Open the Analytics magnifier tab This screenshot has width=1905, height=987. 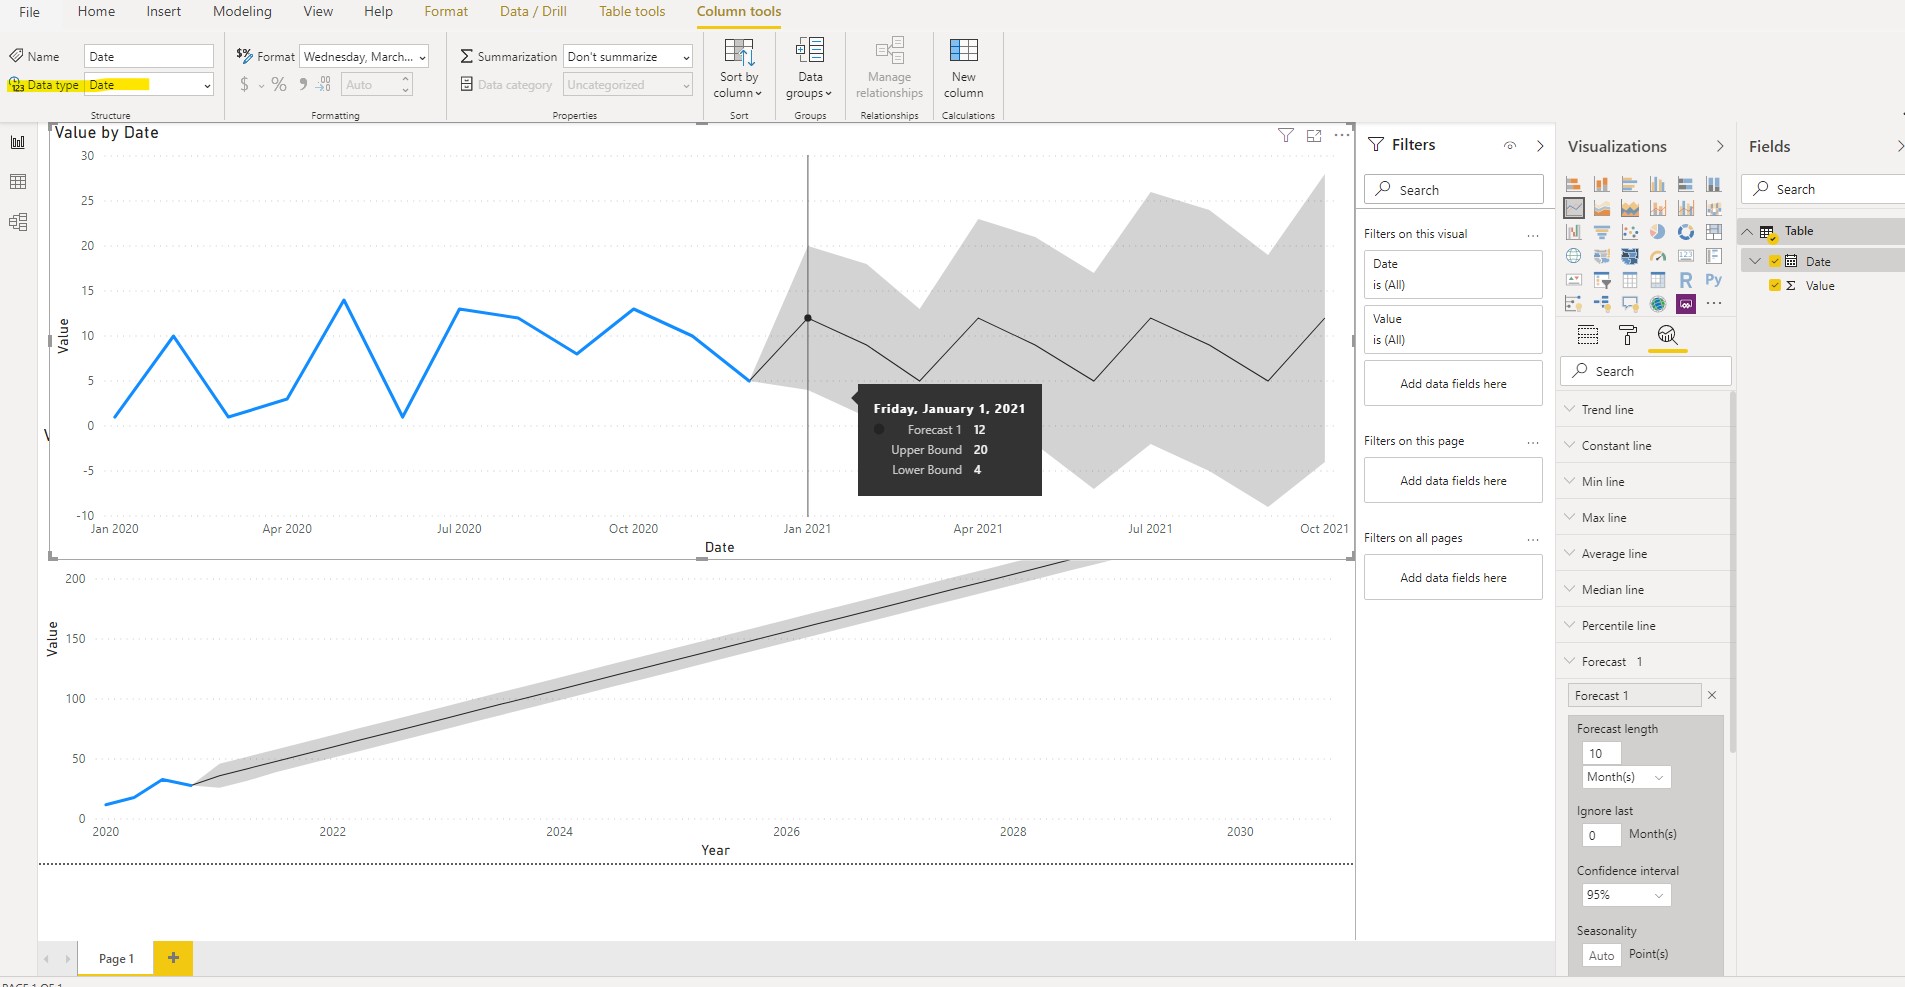point(1667,335)
